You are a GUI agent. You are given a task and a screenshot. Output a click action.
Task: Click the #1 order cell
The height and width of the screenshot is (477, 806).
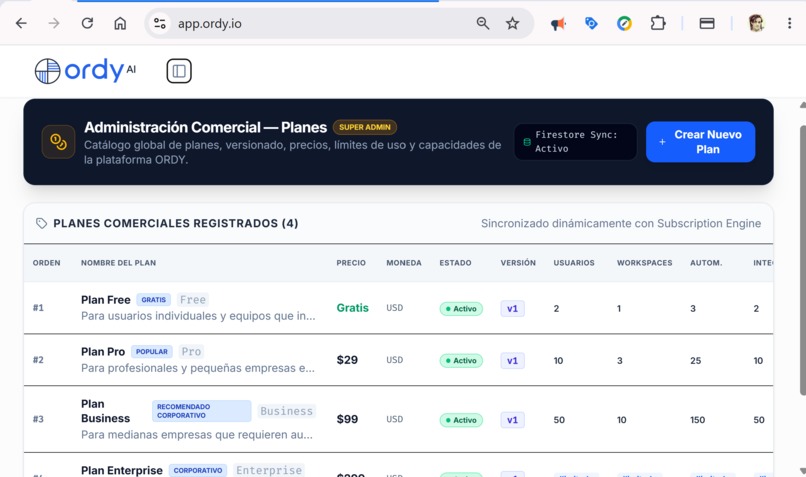point(38,308)
